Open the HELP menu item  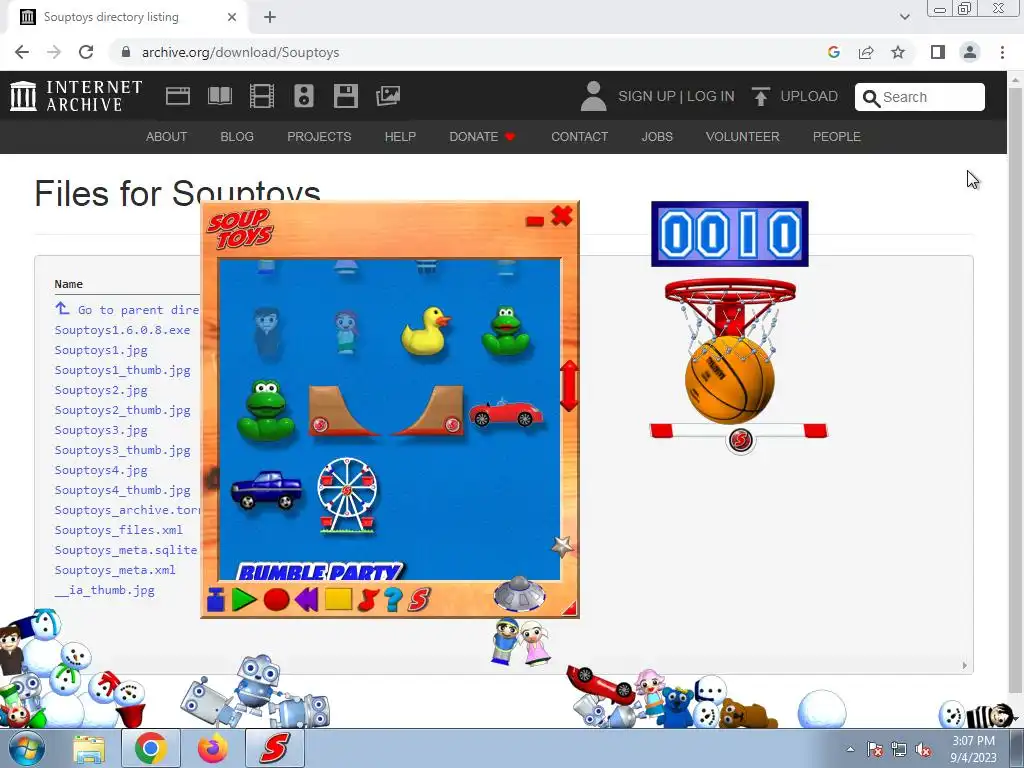click(x=400, y=136)
